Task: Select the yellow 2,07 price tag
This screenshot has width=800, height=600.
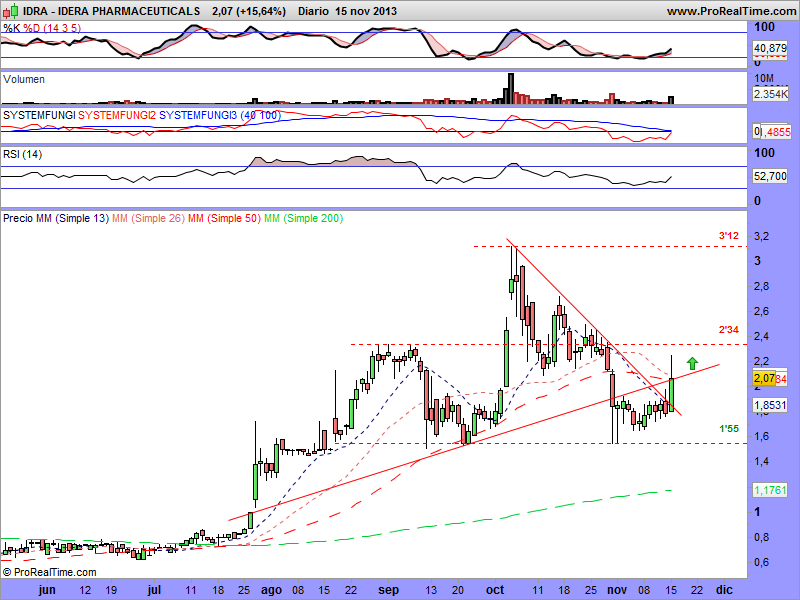Action: pyautogui.click(x=764, y=379)
